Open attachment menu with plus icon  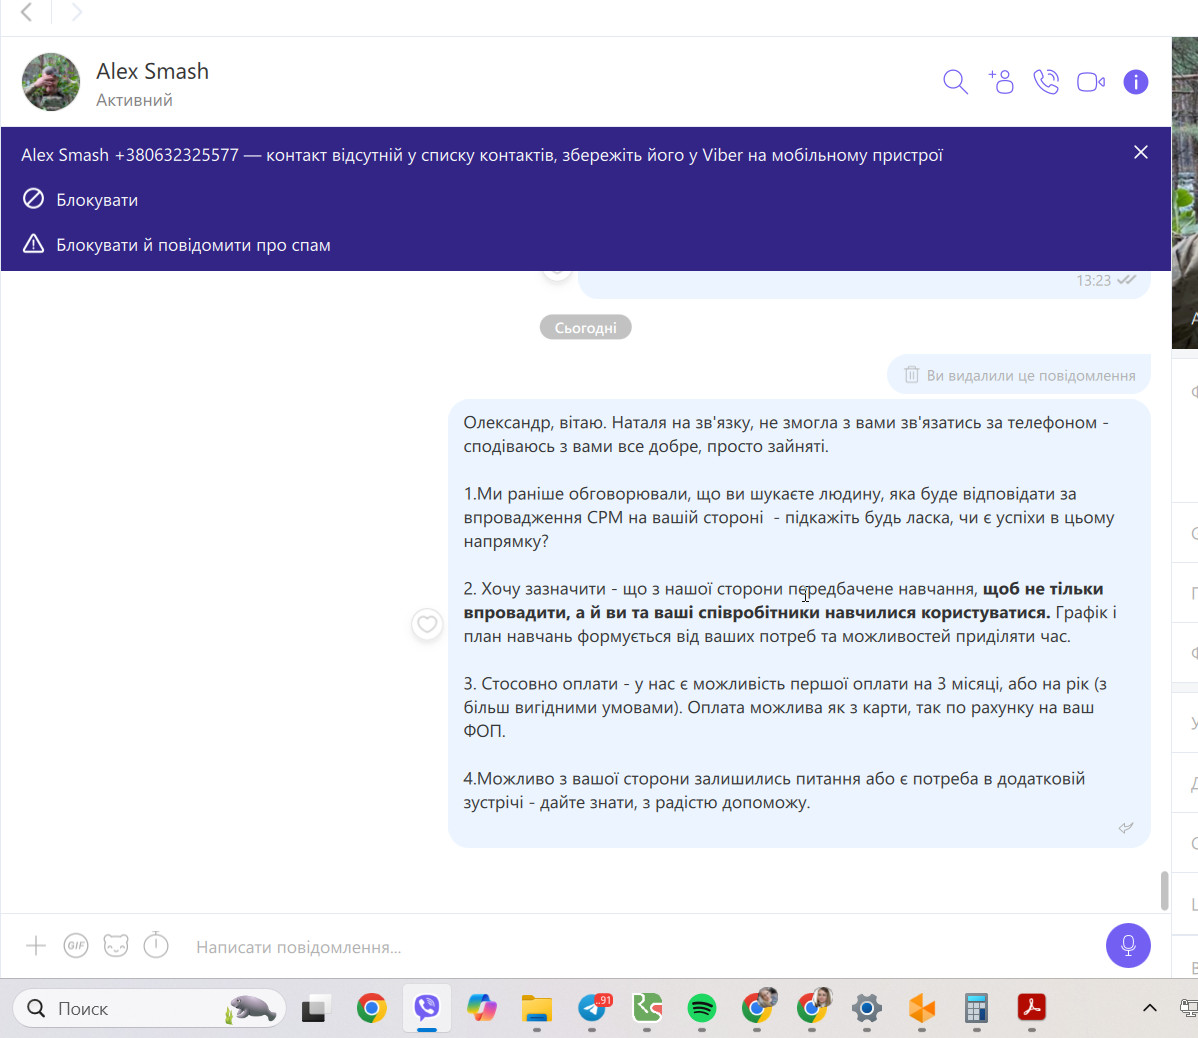pos(36,946)
